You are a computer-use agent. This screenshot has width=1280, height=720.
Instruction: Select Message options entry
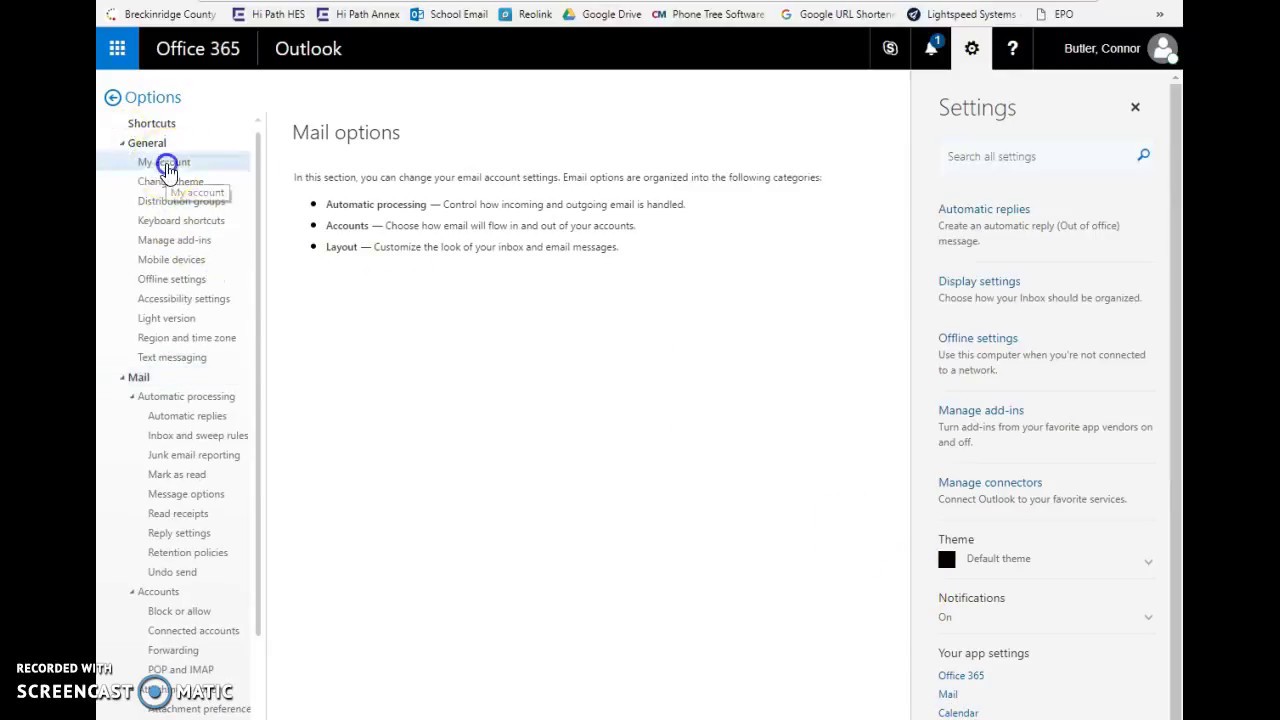click(x=186, y=494)
